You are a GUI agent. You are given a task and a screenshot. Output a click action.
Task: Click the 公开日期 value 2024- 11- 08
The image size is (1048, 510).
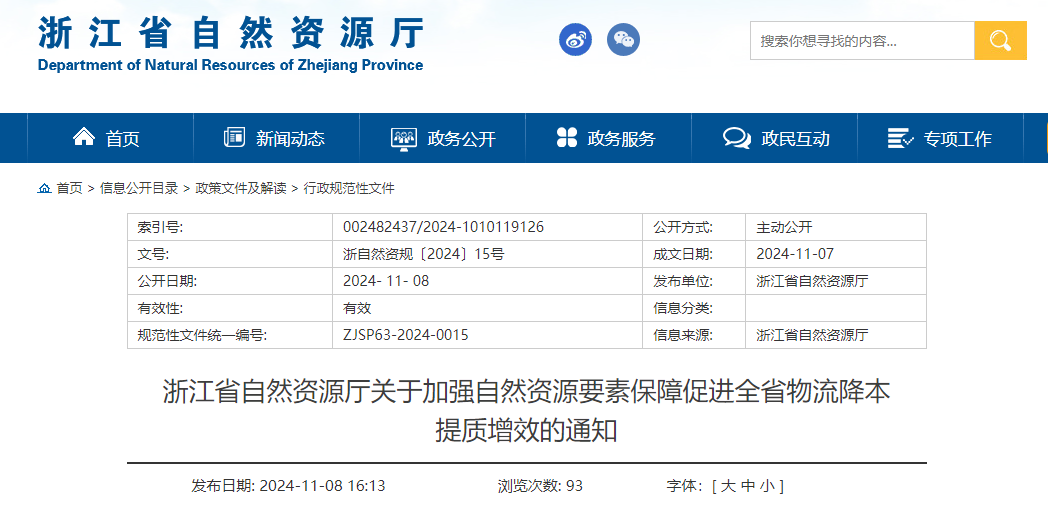tap(386, 281)
